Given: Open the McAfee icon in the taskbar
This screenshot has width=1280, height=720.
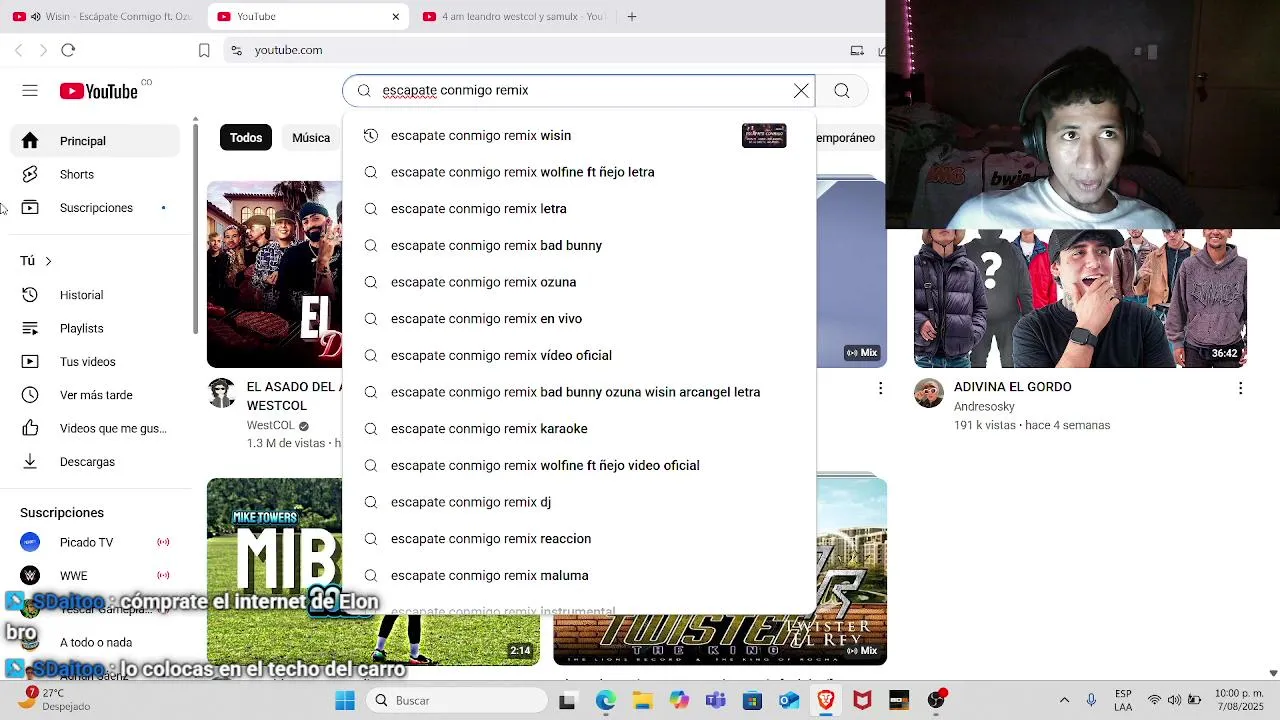Looking at the screenshot, I should point(862,700).
